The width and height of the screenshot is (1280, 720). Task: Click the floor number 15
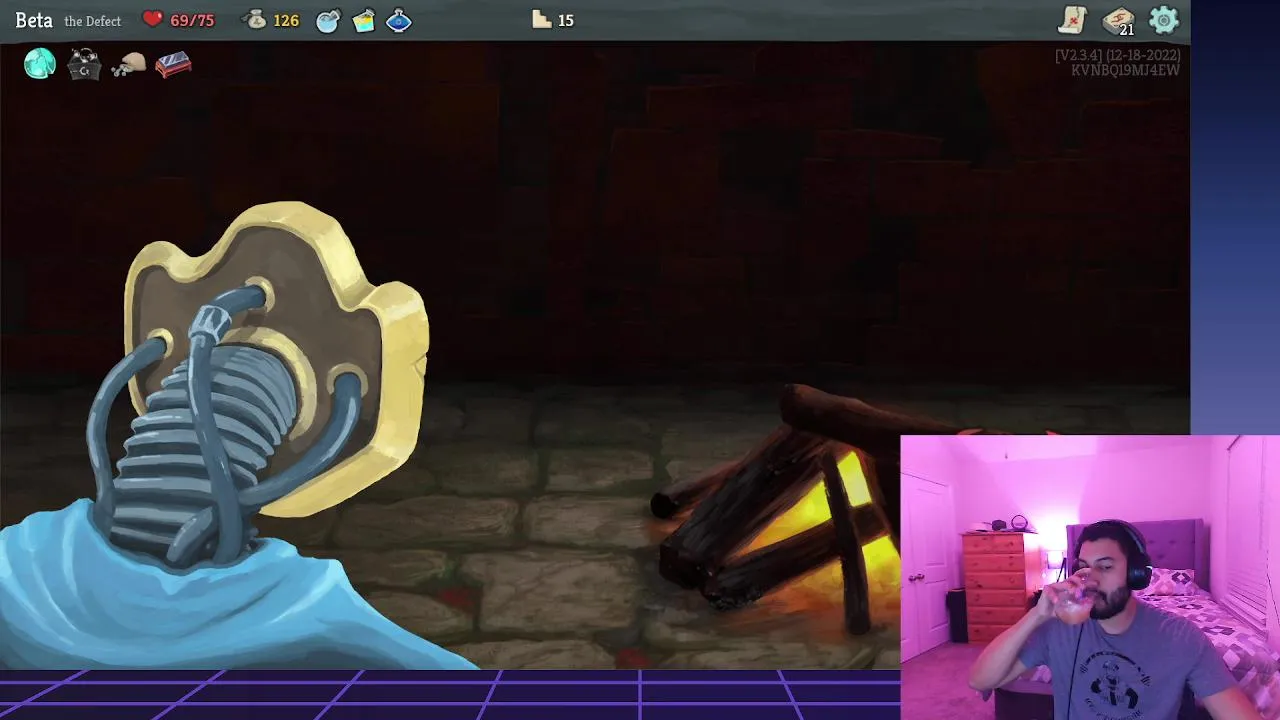[x=566, y=21]
